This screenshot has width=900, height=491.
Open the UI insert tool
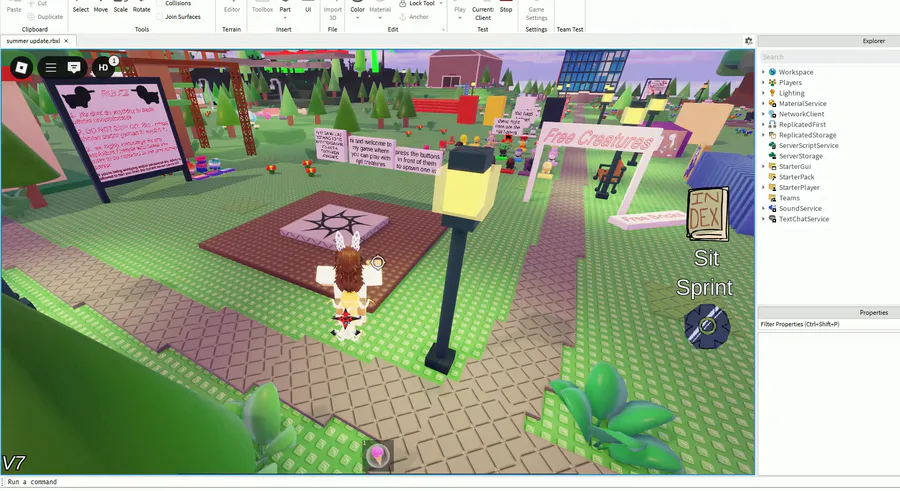pyautogui.click(x=308, y=7)
